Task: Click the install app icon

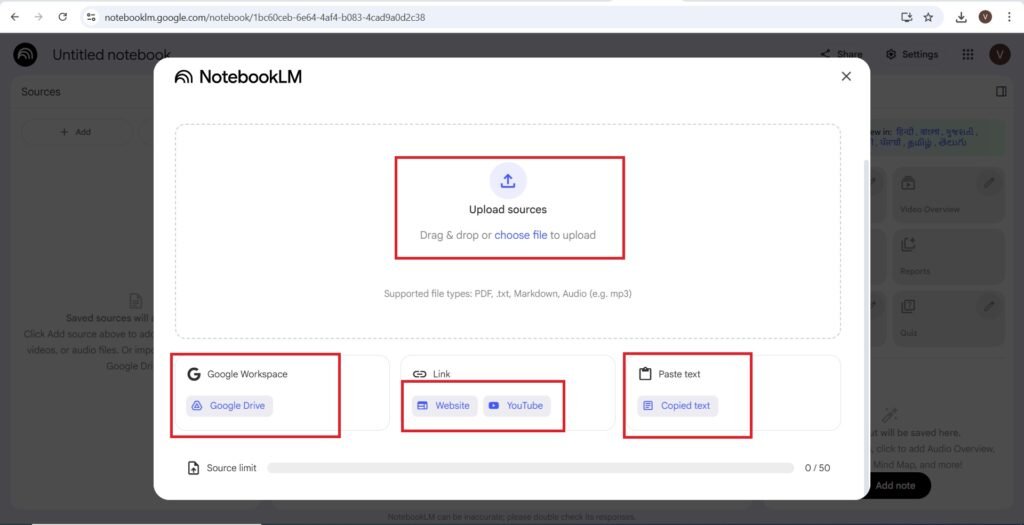Action: pos(906,17)
